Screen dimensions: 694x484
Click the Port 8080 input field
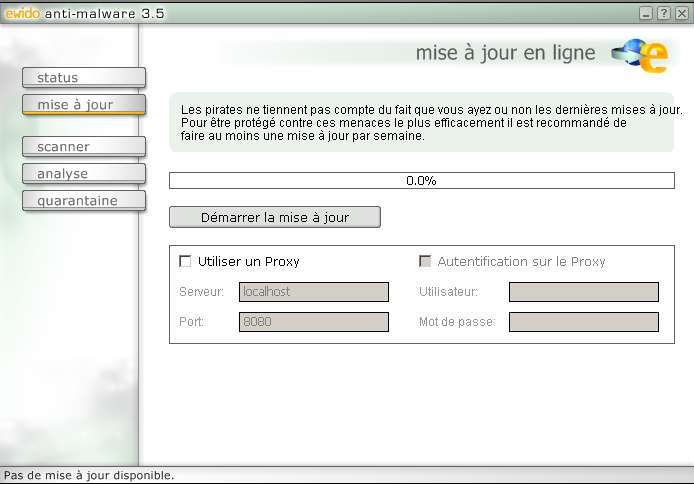pos(314,322)
